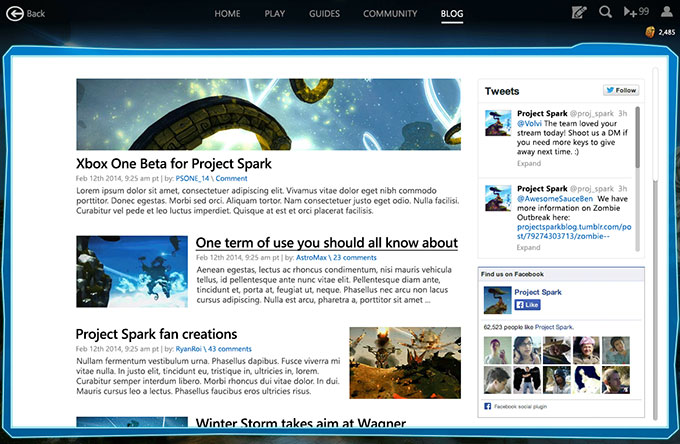Open search with the magnifier icon
Image resolution: width=680 pixels, height=444 pixels.
click(605, 12)
